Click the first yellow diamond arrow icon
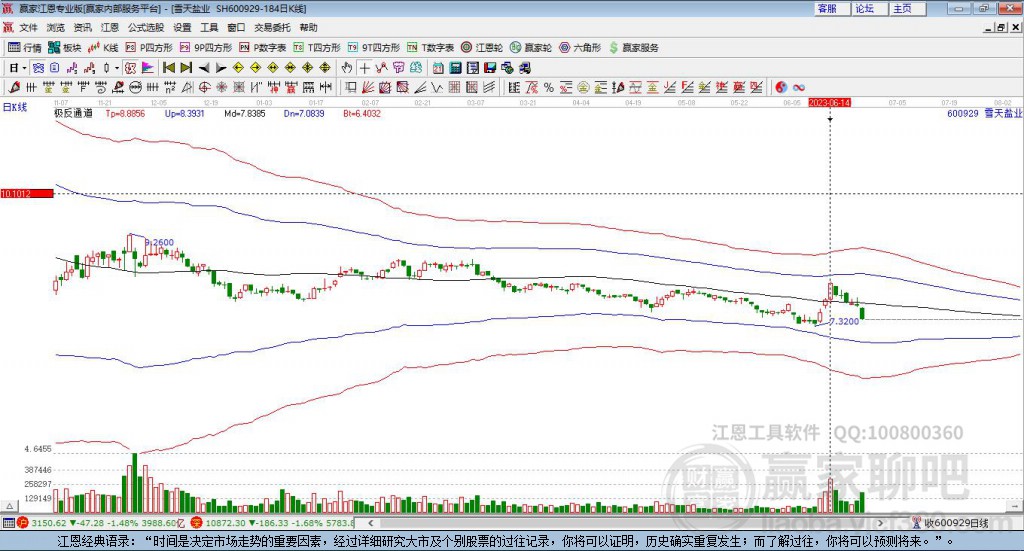 click(238, 68)
